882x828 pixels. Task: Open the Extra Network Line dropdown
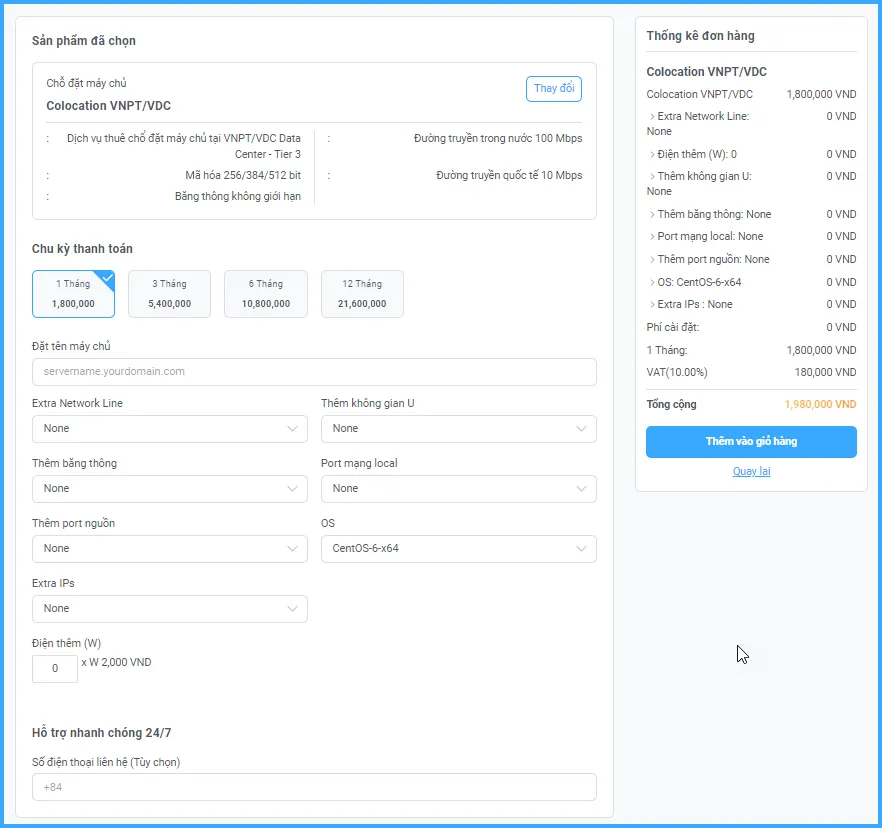click(x=169, y=429)
